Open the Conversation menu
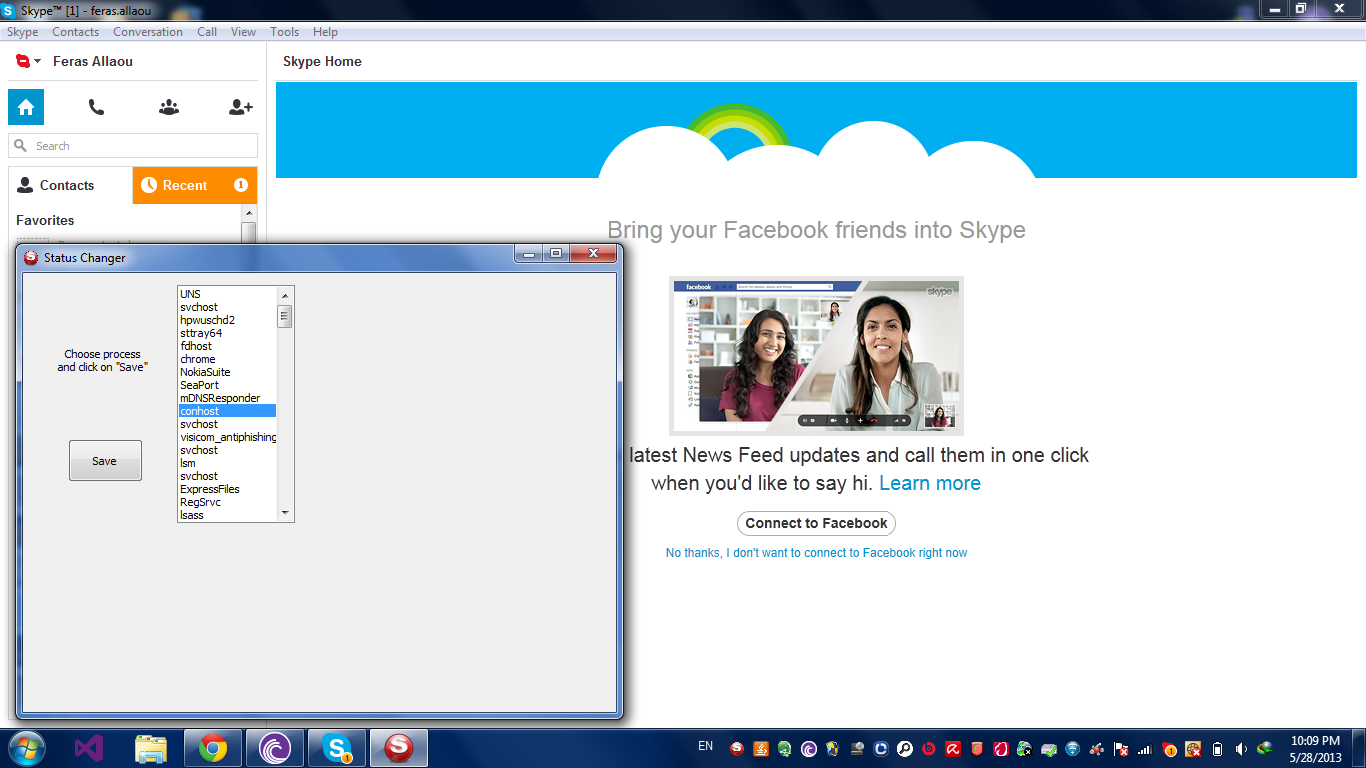 pos(148,32)
